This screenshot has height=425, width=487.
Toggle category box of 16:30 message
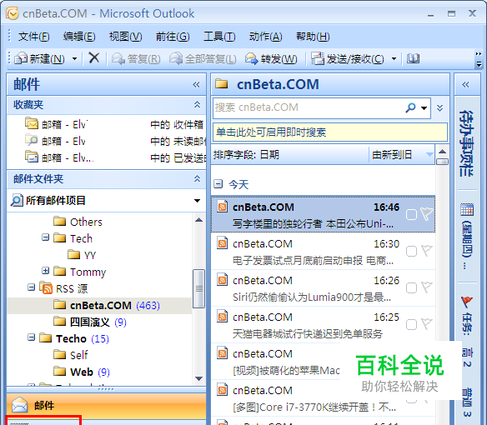click(411, 251)
